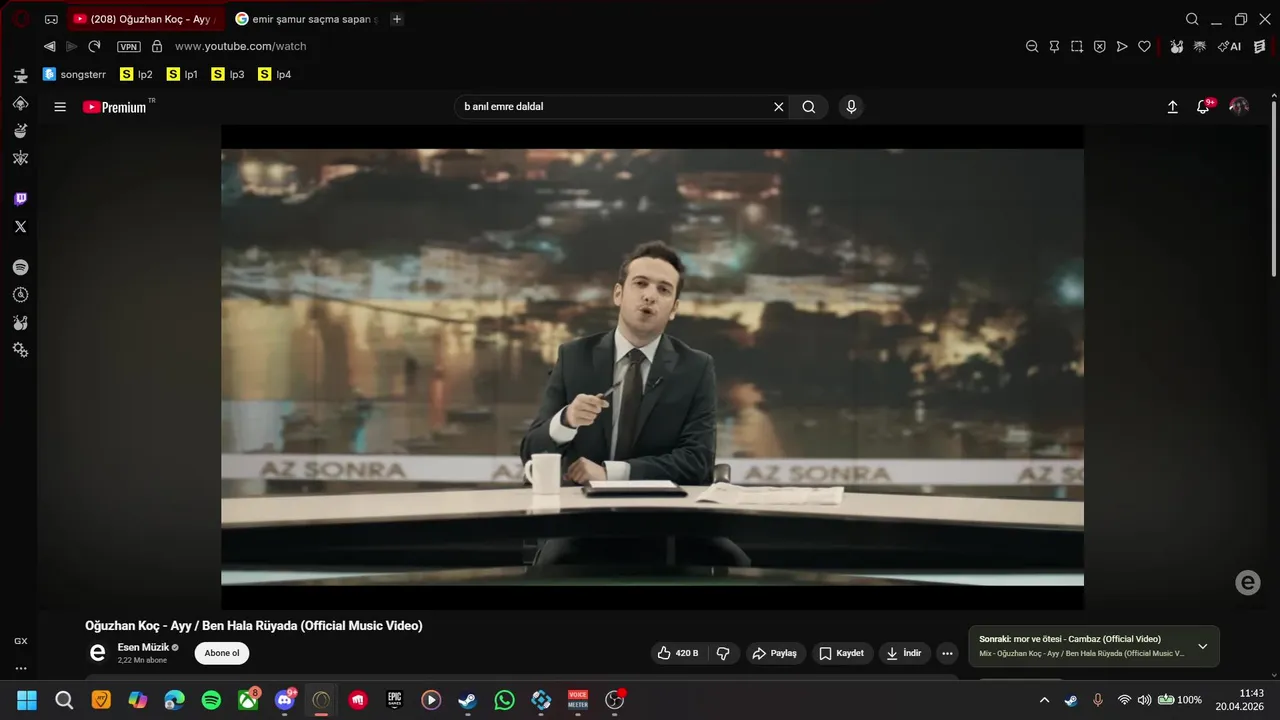This screenshot has height=720, width=1280.
Task: Go forward with the browser forward arrow
Action: tap(72, 46)
